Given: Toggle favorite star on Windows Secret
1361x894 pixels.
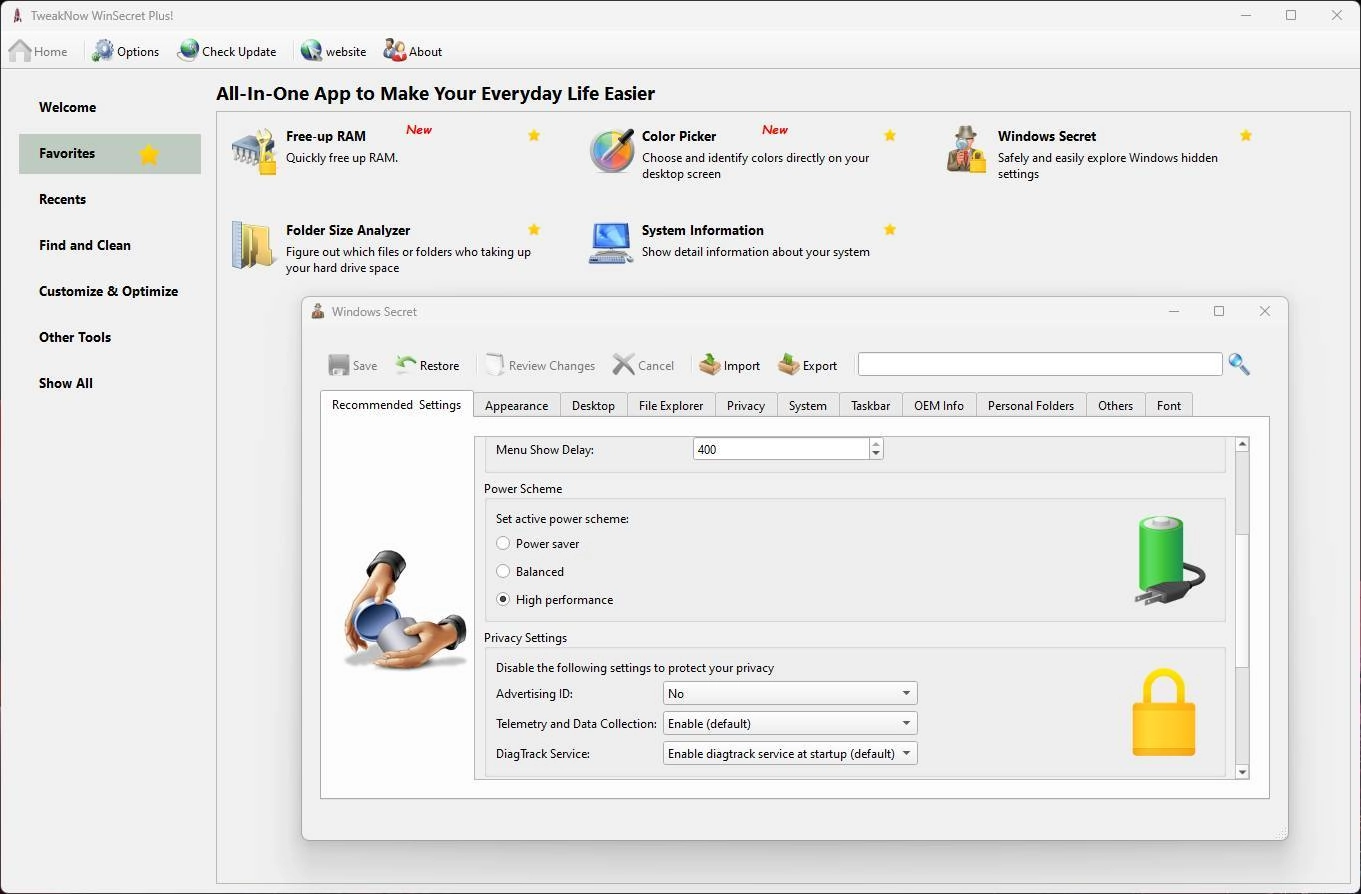Looking at the screenshot, I should [1246, 135].
